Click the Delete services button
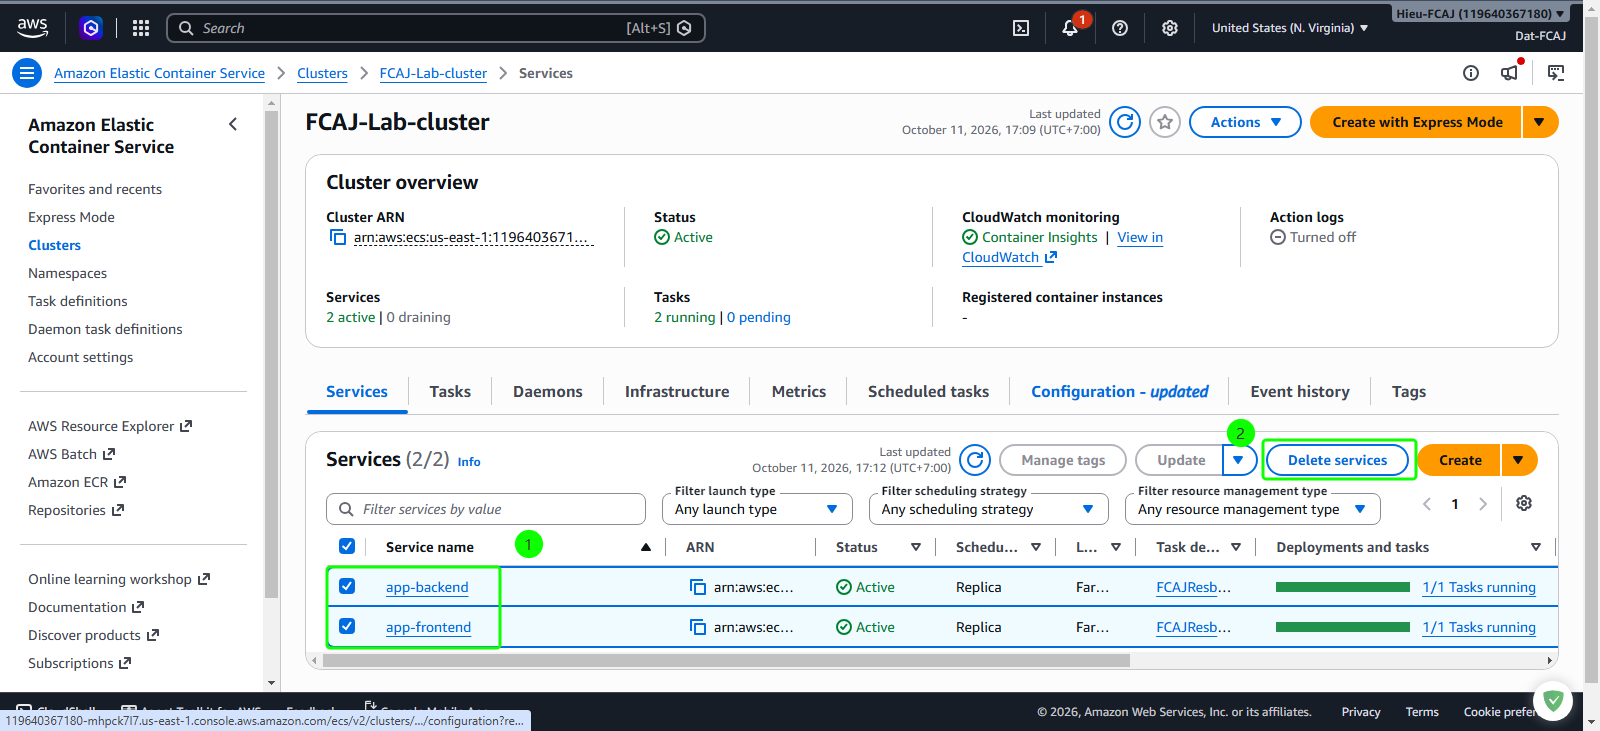The image size is (1600, 731). (1338, 460)
